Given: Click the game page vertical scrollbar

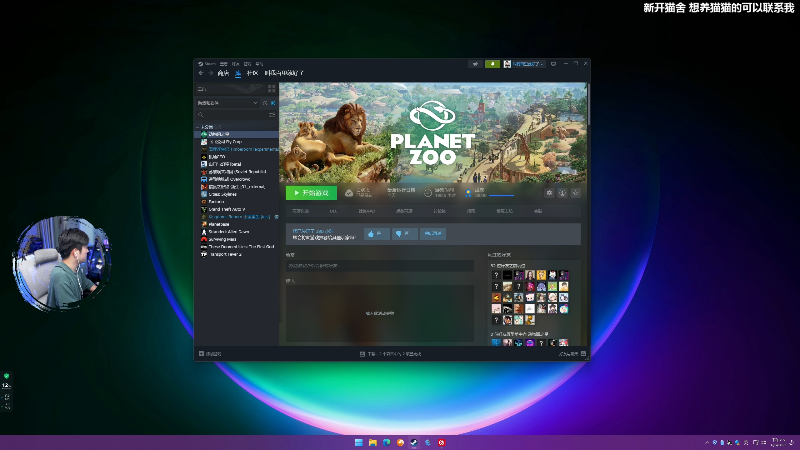Looking at the screenshot, I should 588,104.
